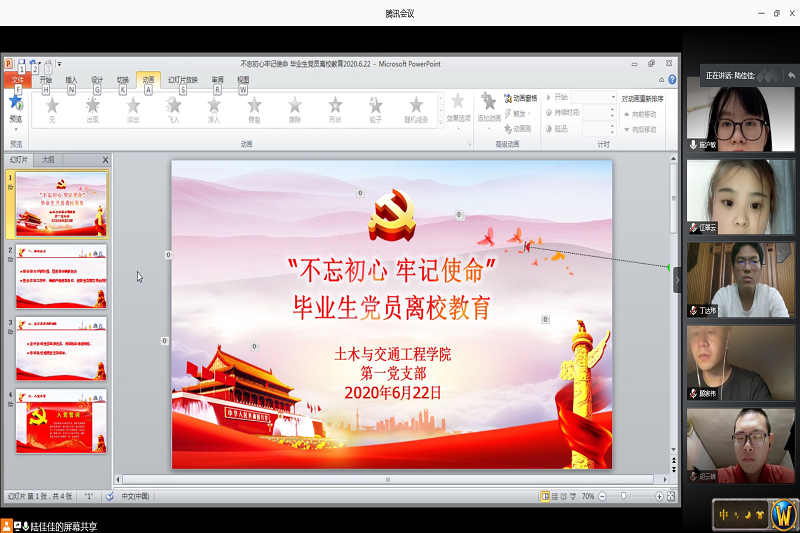Choose the Wipe (擦除) animation effect

[x=295, y=106]
